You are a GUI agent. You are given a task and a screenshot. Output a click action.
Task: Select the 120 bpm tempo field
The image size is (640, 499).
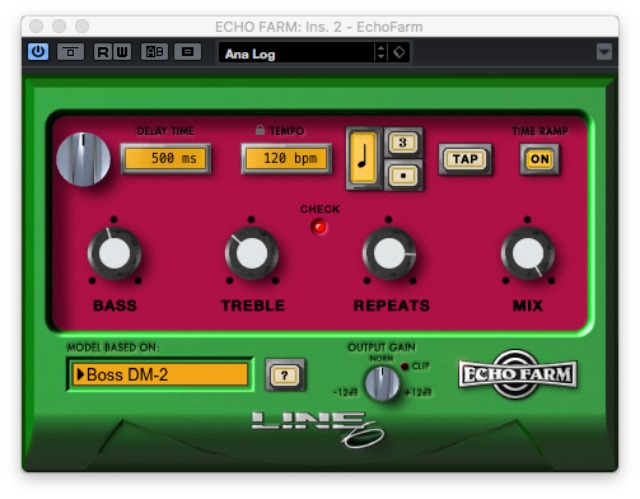click(x=287, y=158)
